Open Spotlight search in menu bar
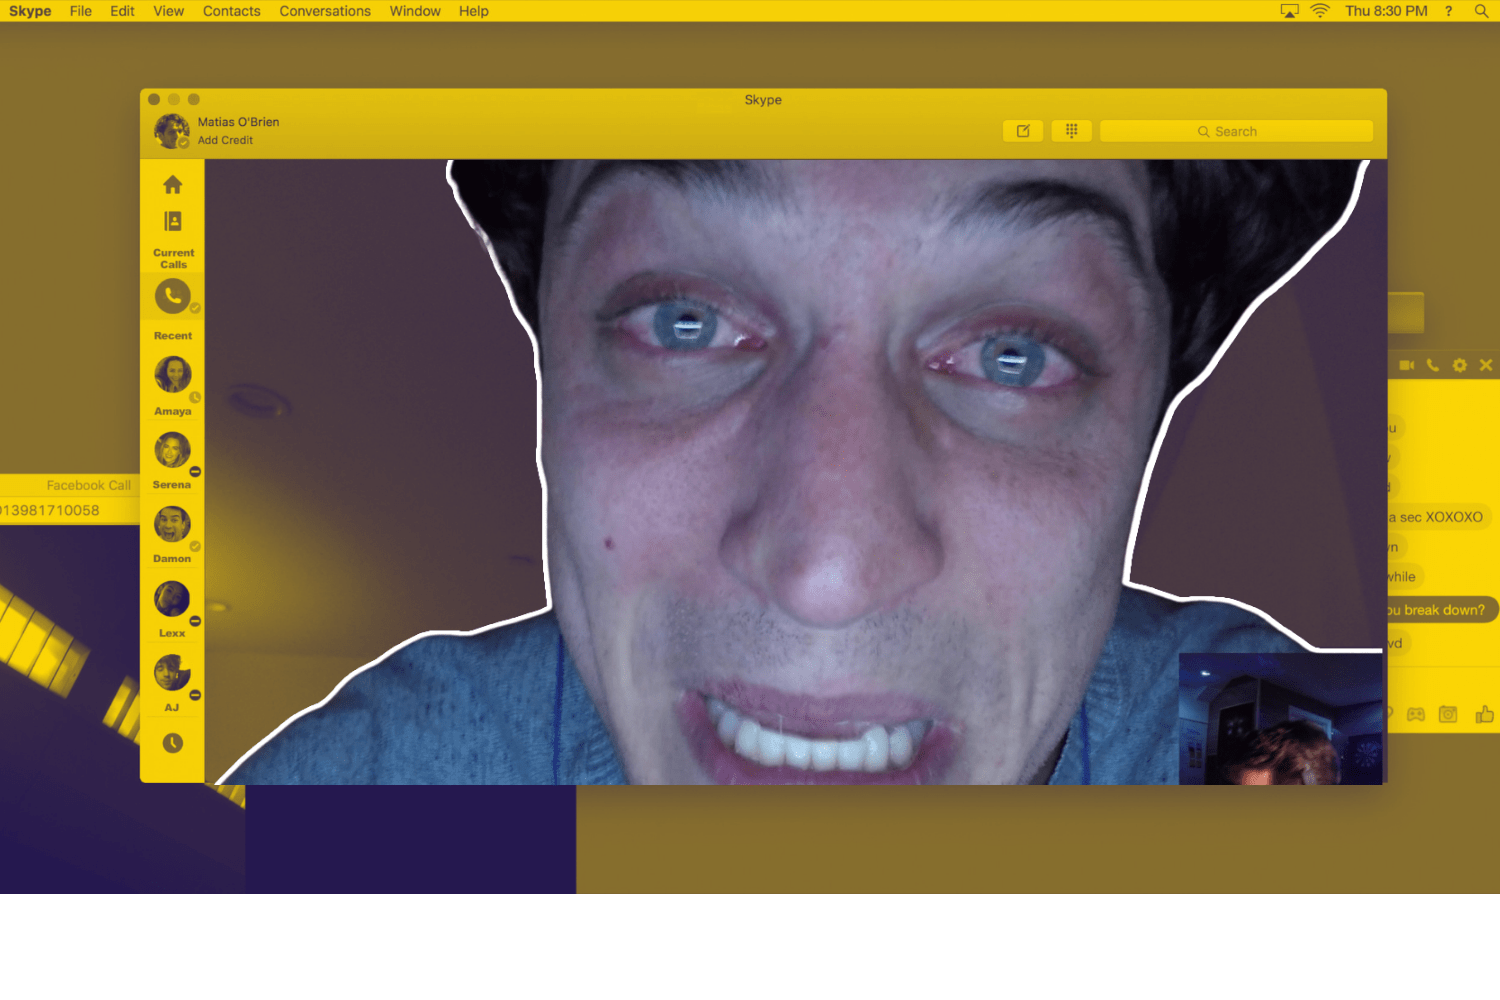Image resolution: width=1500 pixels, height=1000 pixels. [1481, 11]
